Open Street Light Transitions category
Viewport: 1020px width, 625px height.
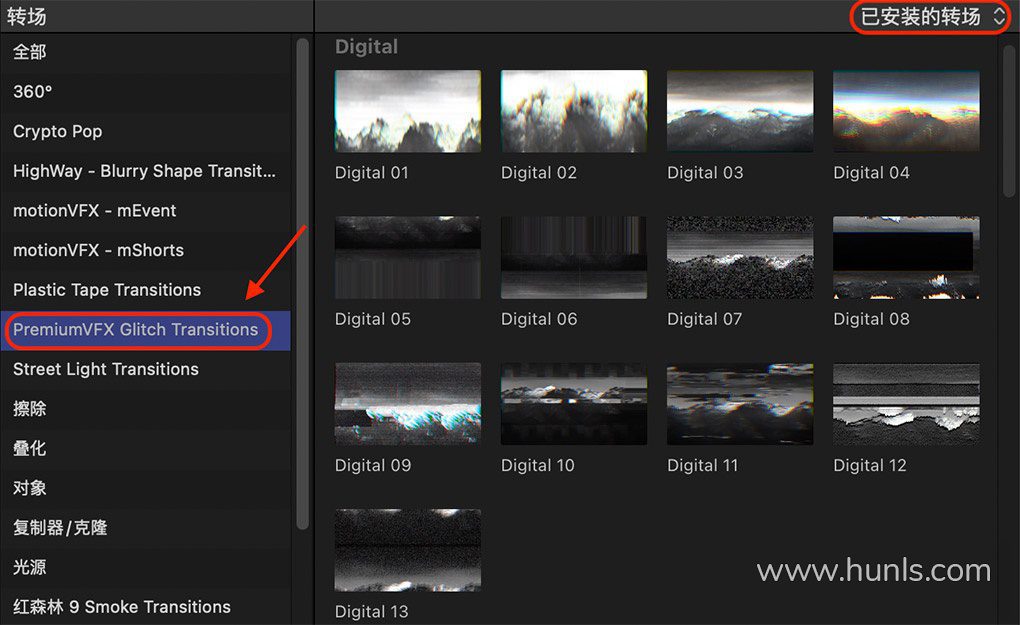click(146, 369)
